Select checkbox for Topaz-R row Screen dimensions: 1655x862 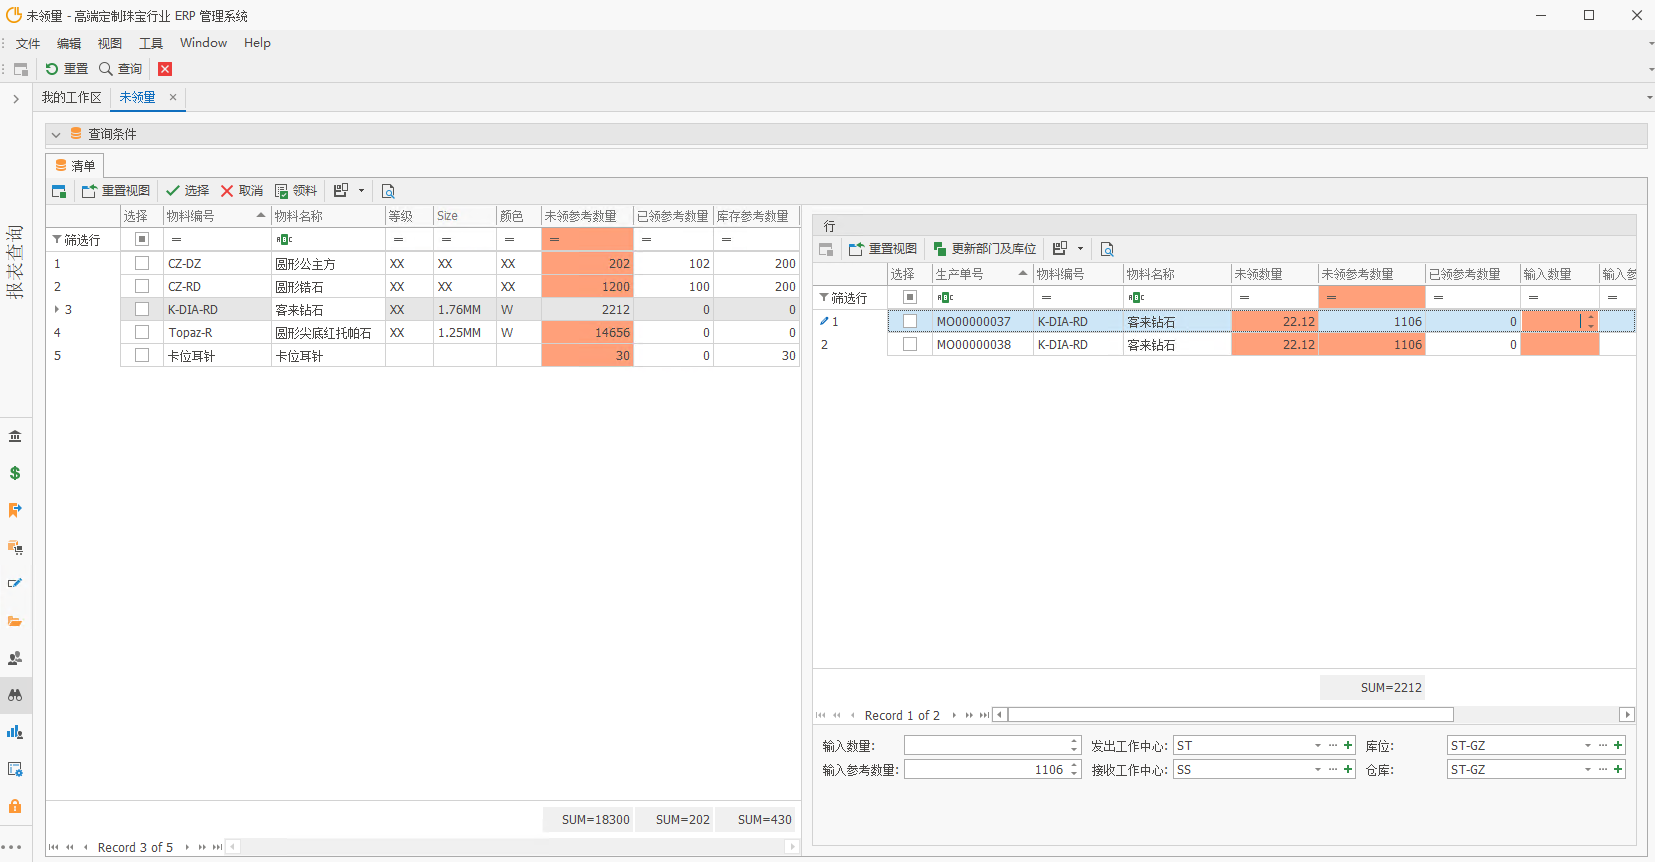(x=142, y=332)
